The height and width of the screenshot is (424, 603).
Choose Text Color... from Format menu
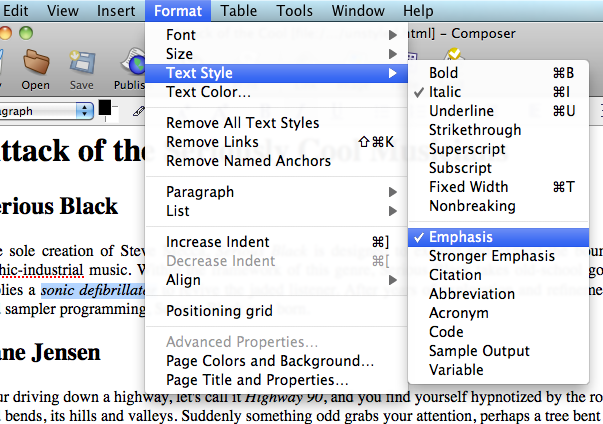208,93
